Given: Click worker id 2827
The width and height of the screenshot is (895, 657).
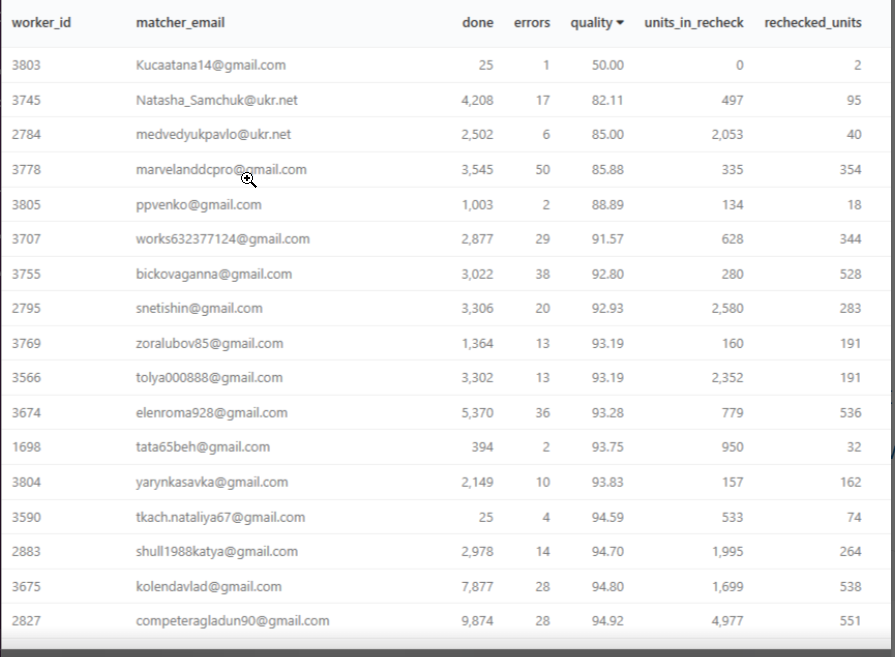Looking at the screenshot, I should [26, 621].
